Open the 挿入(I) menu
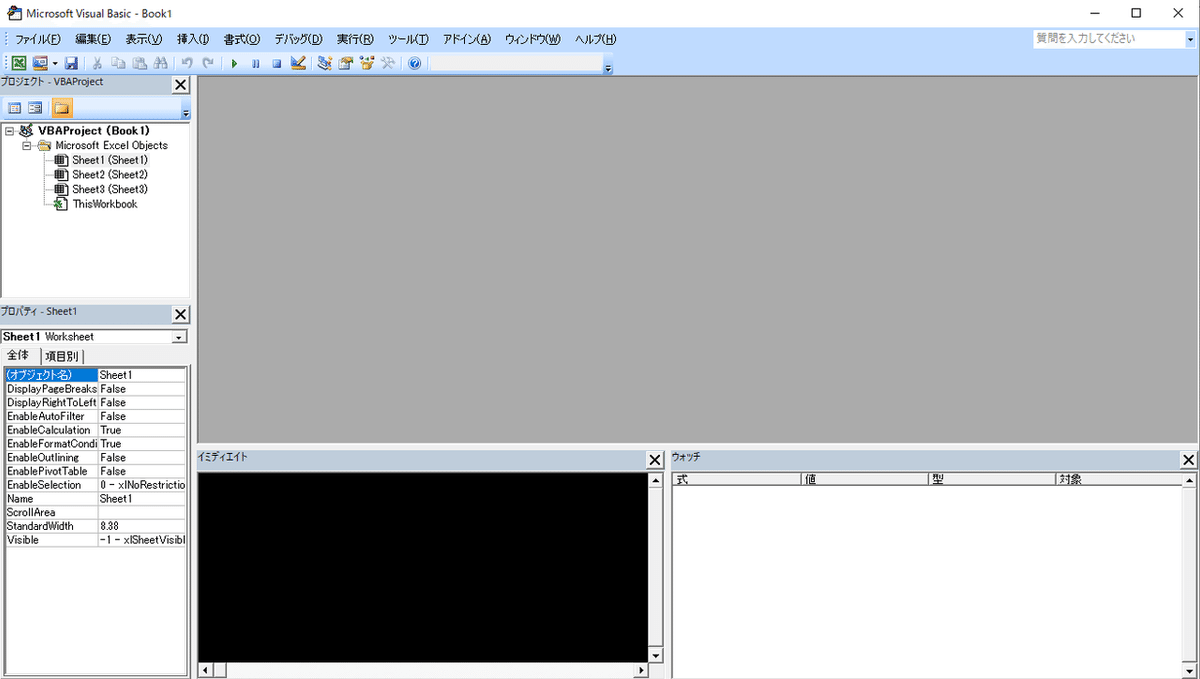This screenshot has width=1200, height=679. tap(193, 39)
